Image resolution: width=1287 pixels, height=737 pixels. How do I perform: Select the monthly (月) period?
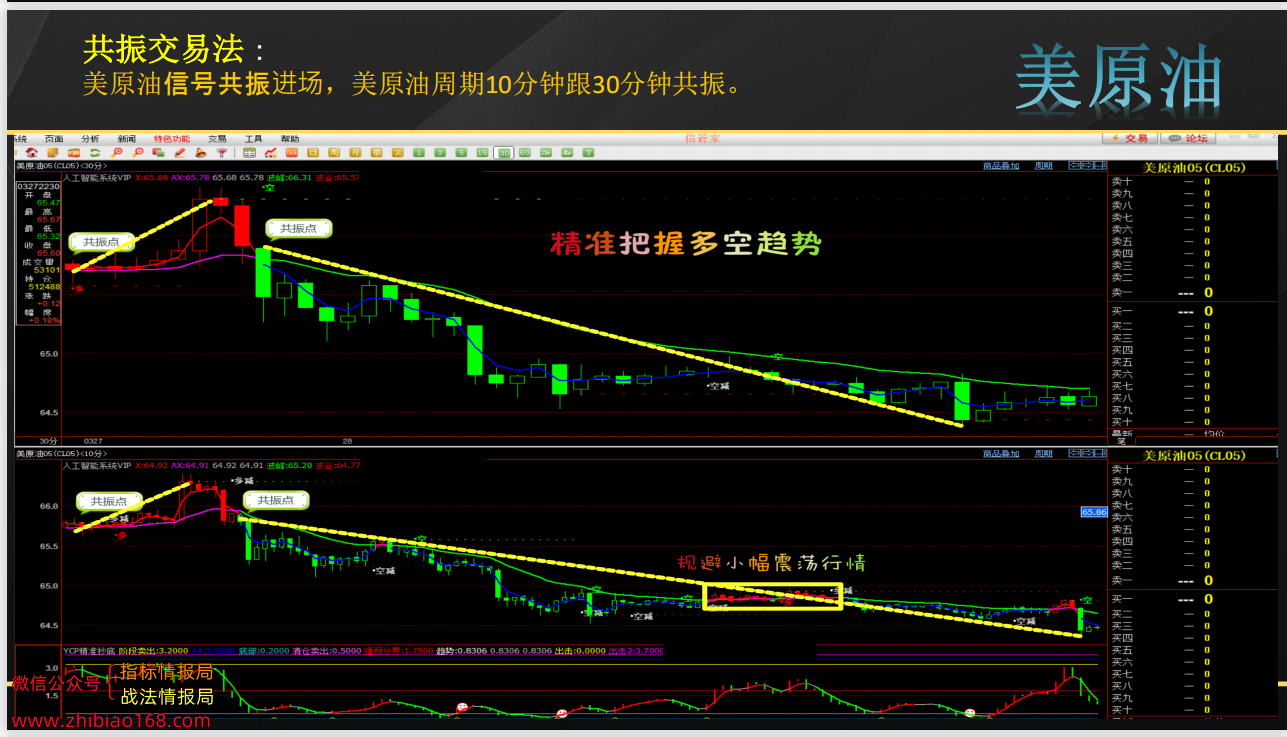pos(356,153)
